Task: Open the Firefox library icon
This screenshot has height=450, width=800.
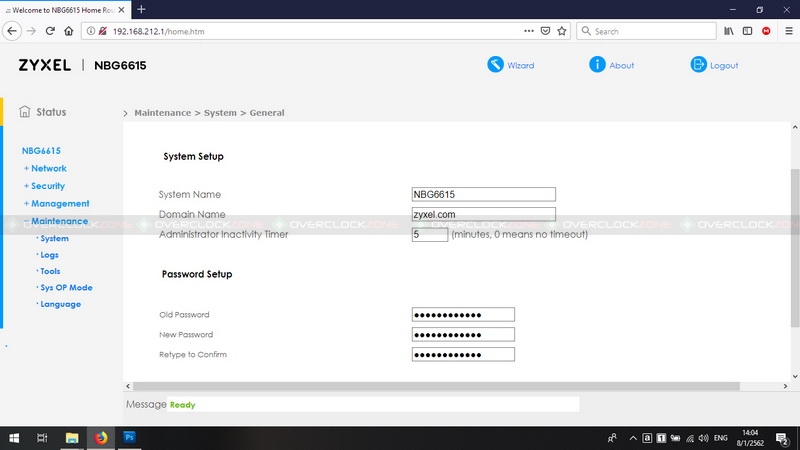Action: (729, 31)
